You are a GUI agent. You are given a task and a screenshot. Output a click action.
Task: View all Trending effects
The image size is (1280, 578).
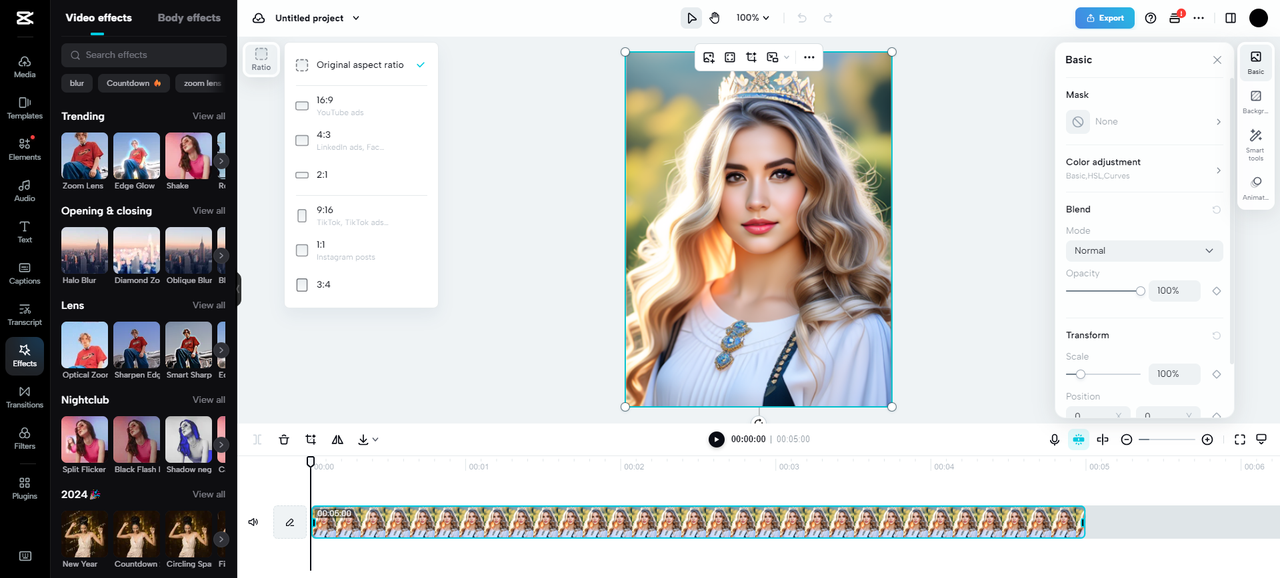[209, 117]
